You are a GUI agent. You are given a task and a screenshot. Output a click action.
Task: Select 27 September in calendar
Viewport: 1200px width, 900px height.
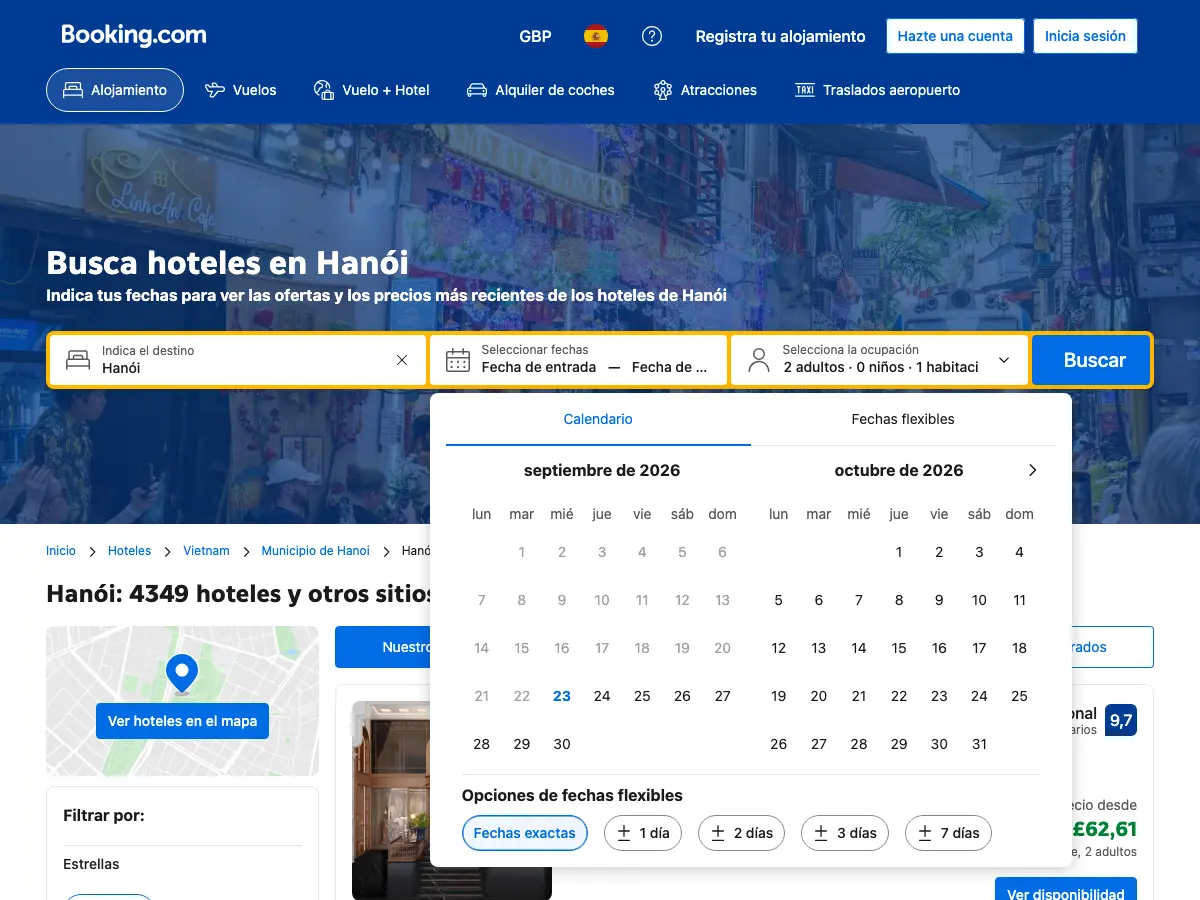click(x=722, y=696)
